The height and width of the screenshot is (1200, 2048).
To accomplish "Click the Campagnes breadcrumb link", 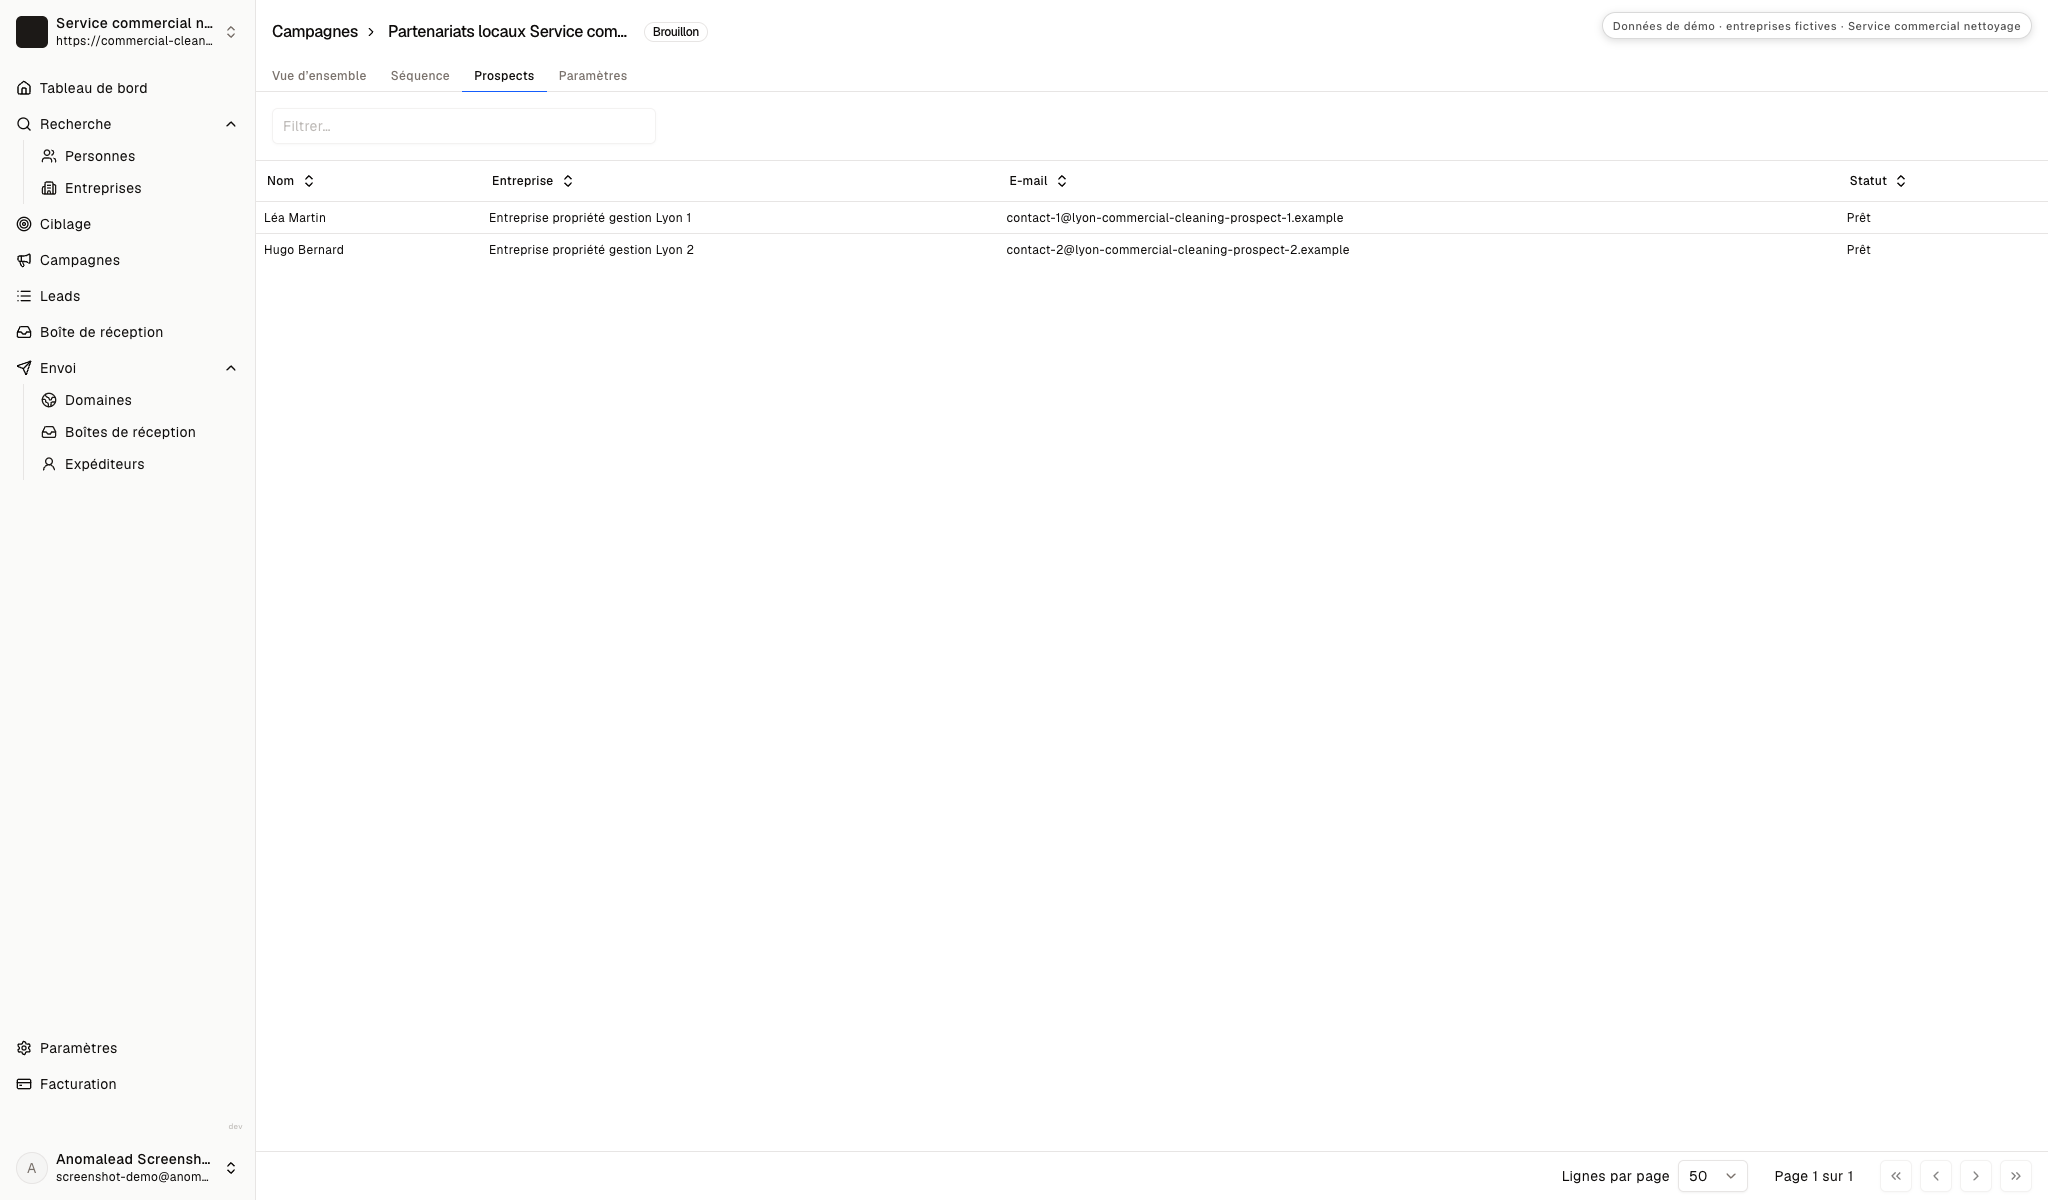I will pyautogui.click(x=315, y=32).
